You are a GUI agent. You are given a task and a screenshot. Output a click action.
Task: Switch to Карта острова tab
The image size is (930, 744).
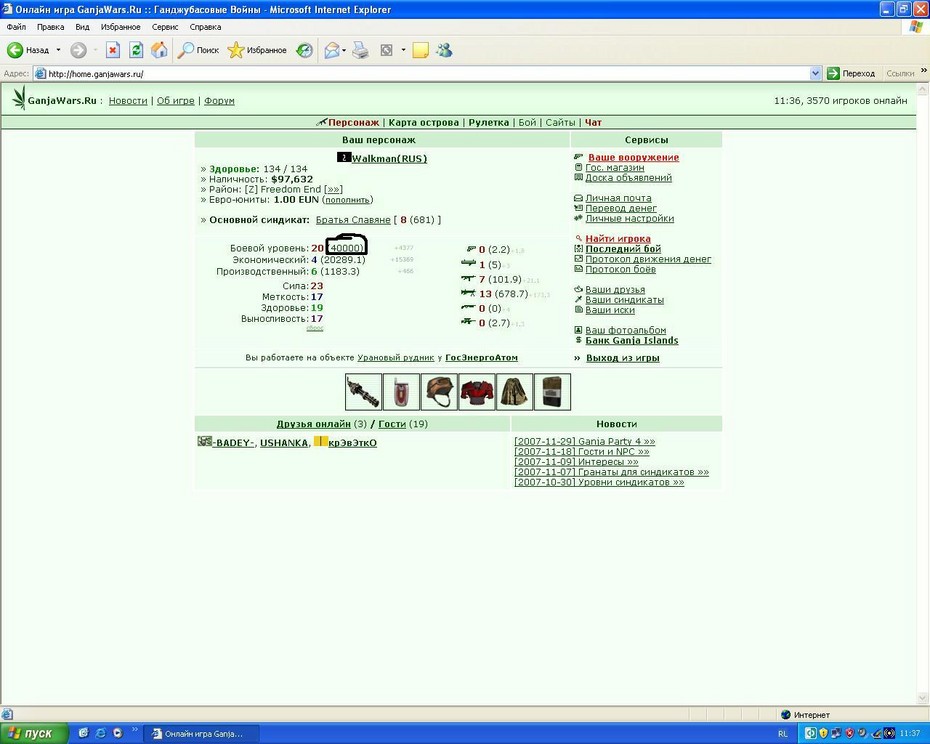423,122
